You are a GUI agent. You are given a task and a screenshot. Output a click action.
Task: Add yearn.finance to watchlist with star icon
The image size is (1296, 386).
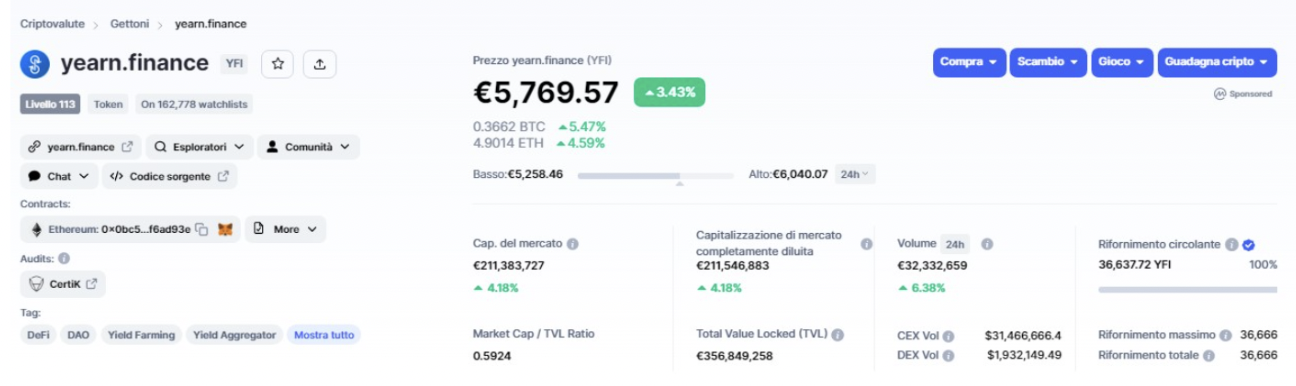(278, 64)
